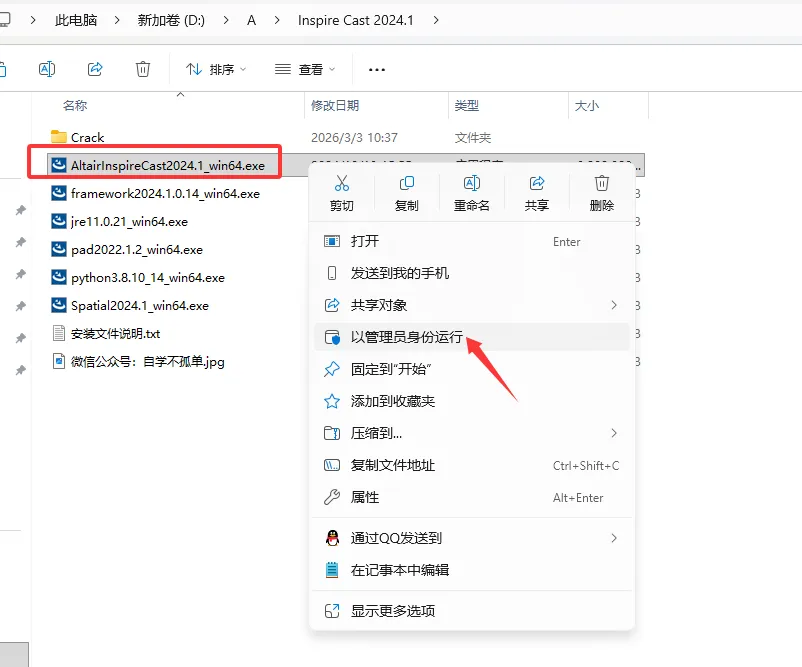Sort by the 大小 column header
802x667 pixels.
(587, 105)
